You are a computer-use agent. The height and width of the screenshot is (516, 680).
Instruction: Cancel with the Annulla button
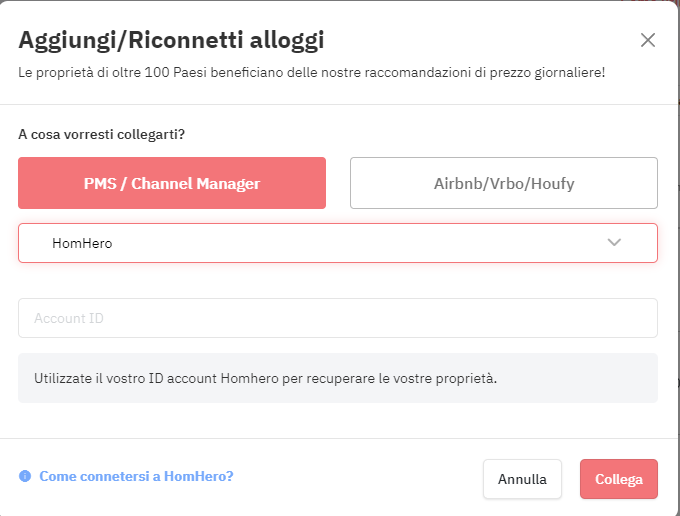tap(522, 479)
